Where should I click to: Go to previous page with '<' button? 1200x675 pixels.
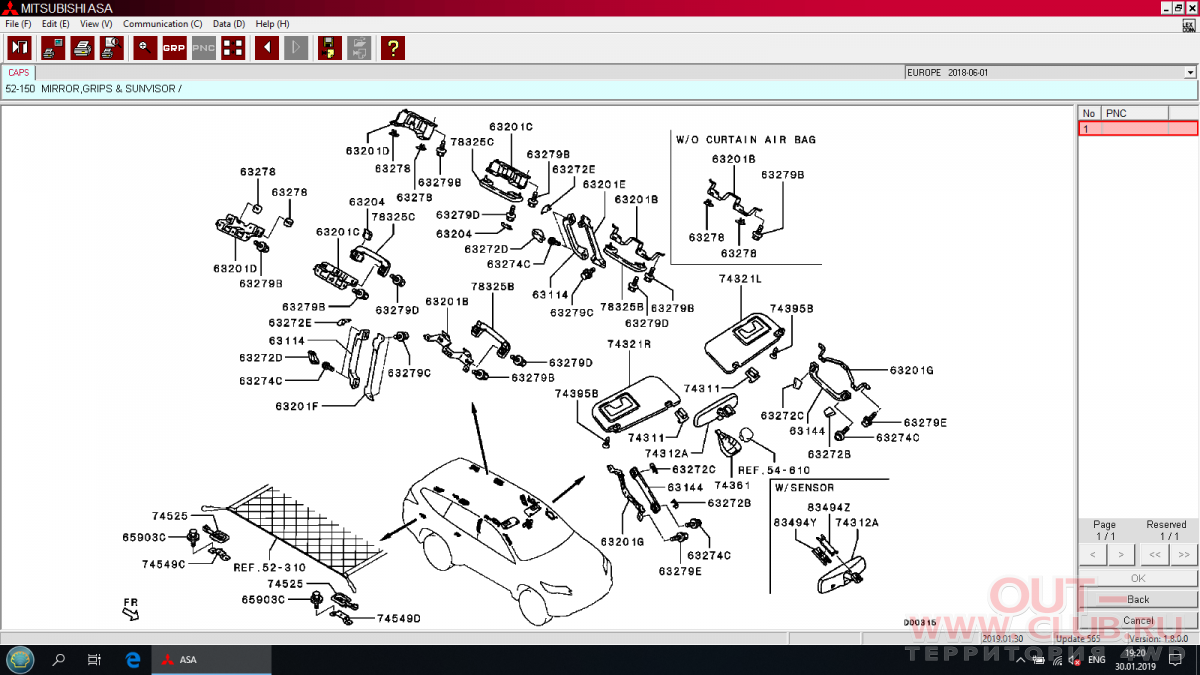pos(1092,553)
